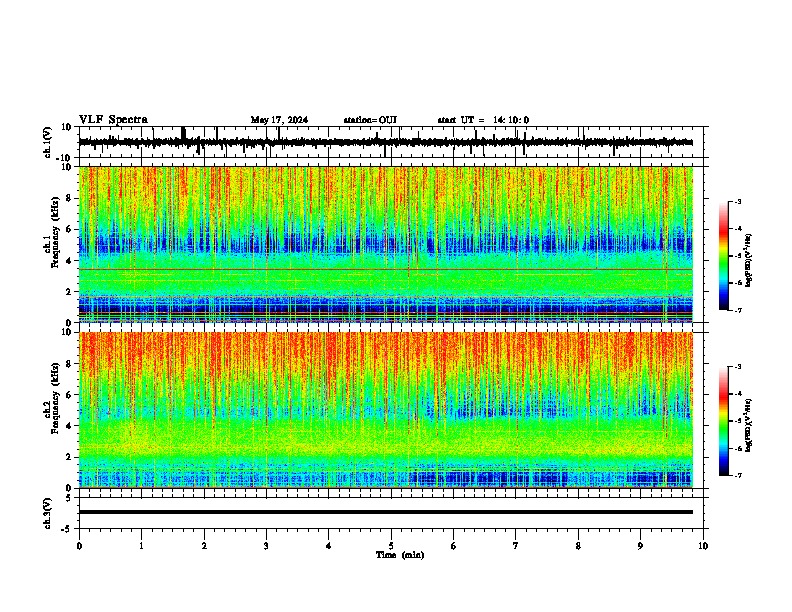Click time axis tick label "5"

pyautogui.click(x=391, y=546)
